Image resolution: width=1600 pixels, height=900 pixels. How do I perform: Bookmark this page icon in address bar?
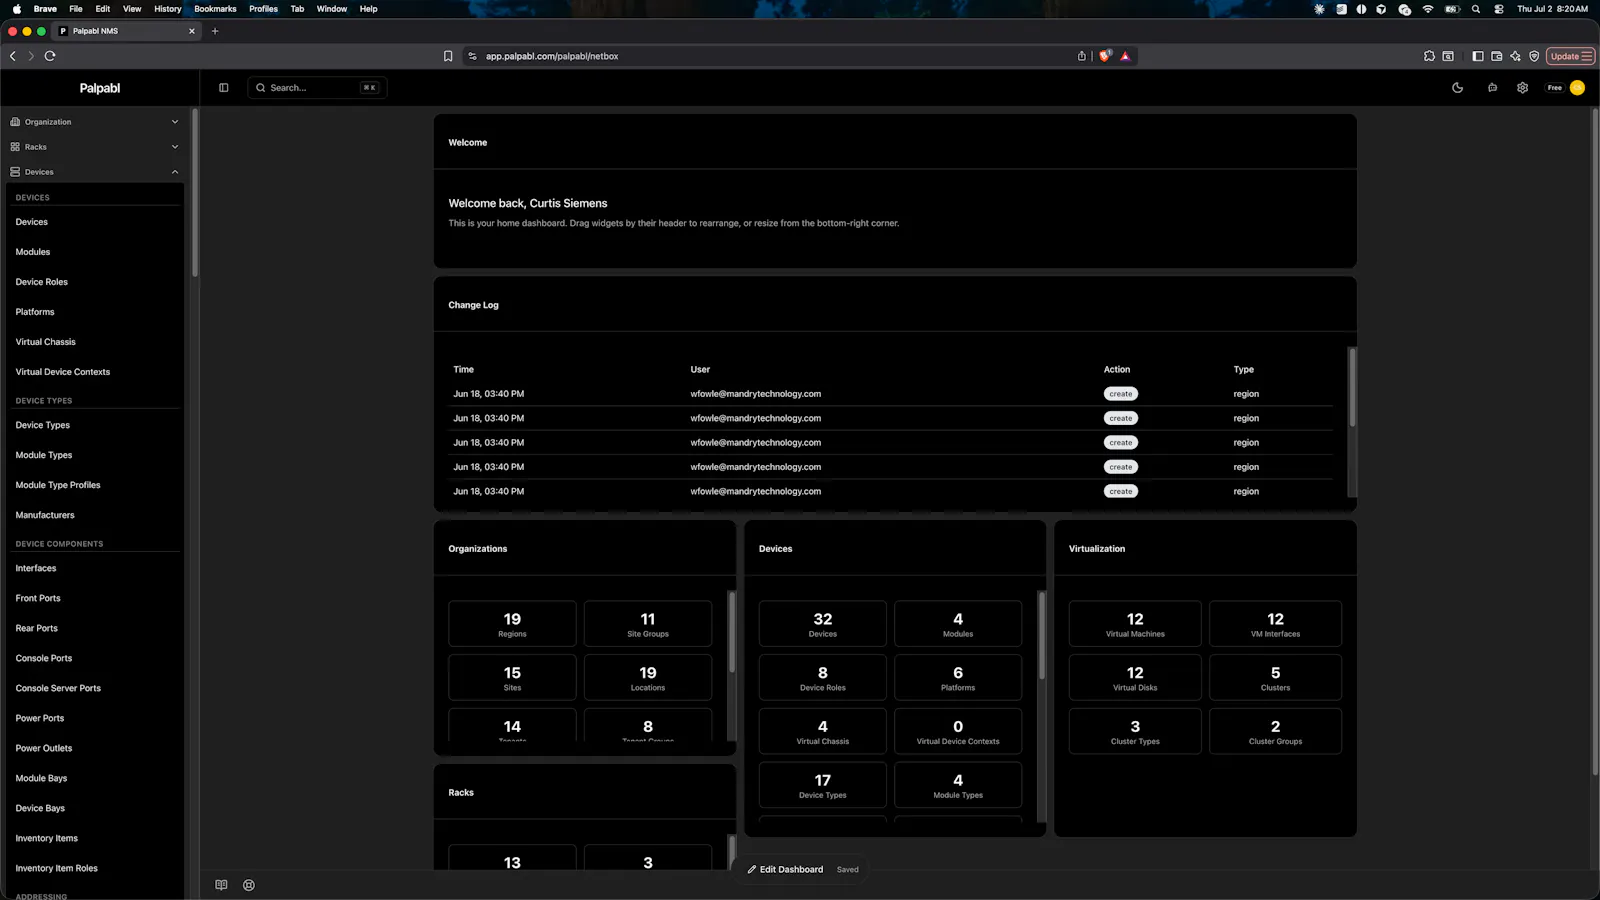tap(448, 56)
